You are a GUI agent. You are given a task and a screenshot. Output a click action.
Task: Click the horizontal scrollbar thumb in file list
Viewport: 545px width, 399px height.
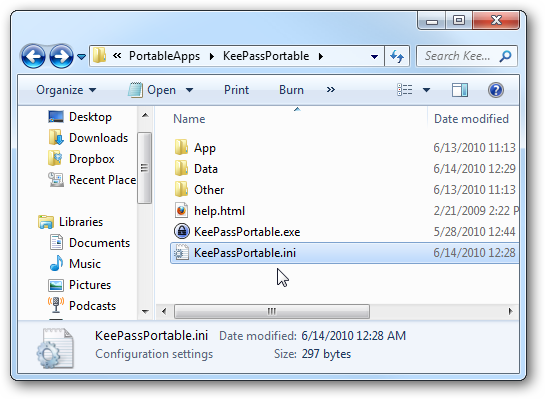click(x=272, y=311)
